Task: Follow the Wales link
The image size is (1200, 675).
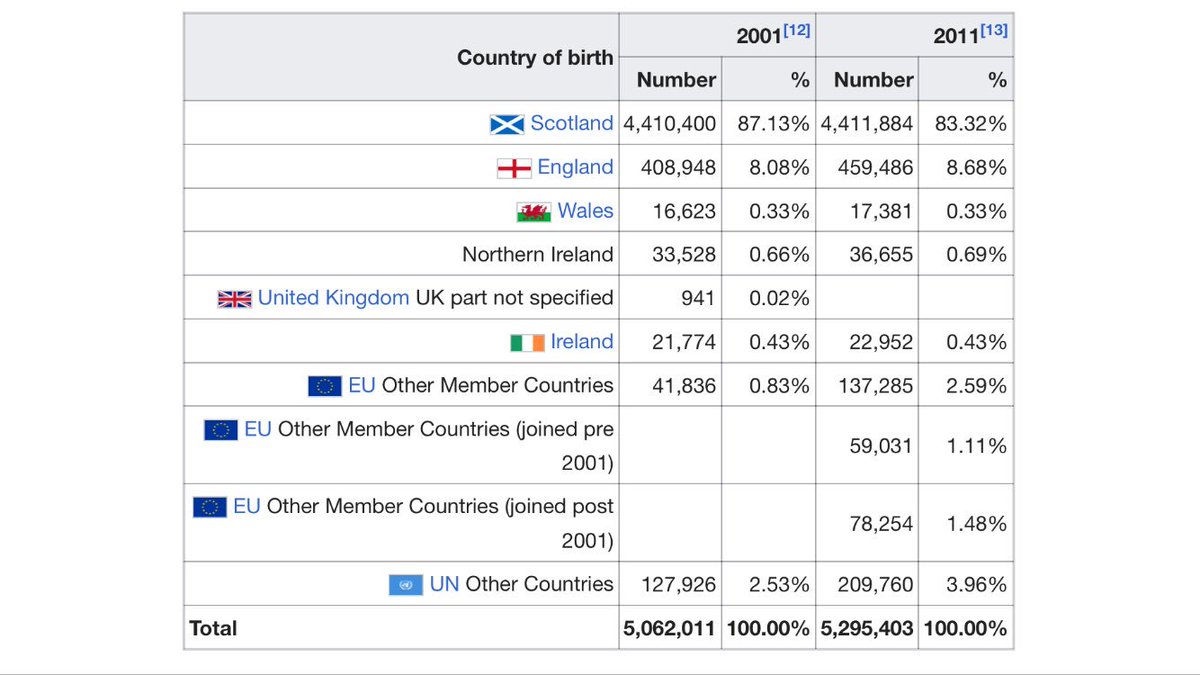Action: [x=586, y=211]
